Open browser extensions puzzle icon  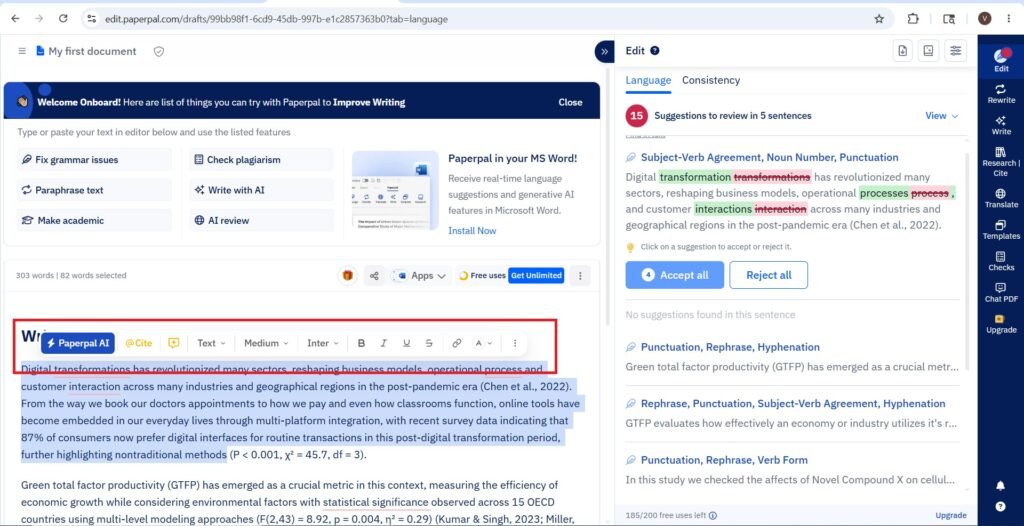(913, 19)
